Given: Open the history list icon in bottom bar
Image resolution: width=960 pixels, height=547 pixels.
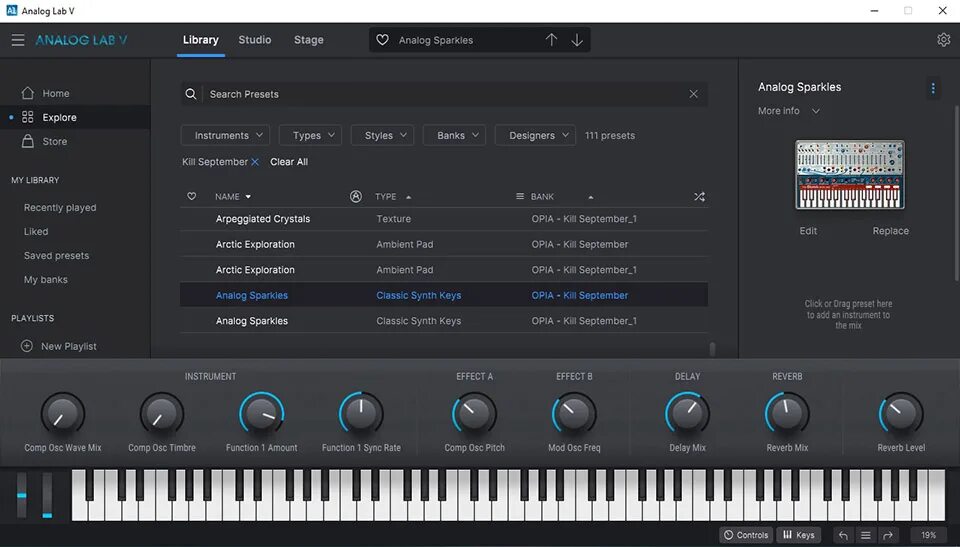Looking at the screenshot, I should (x=866, y=535).
